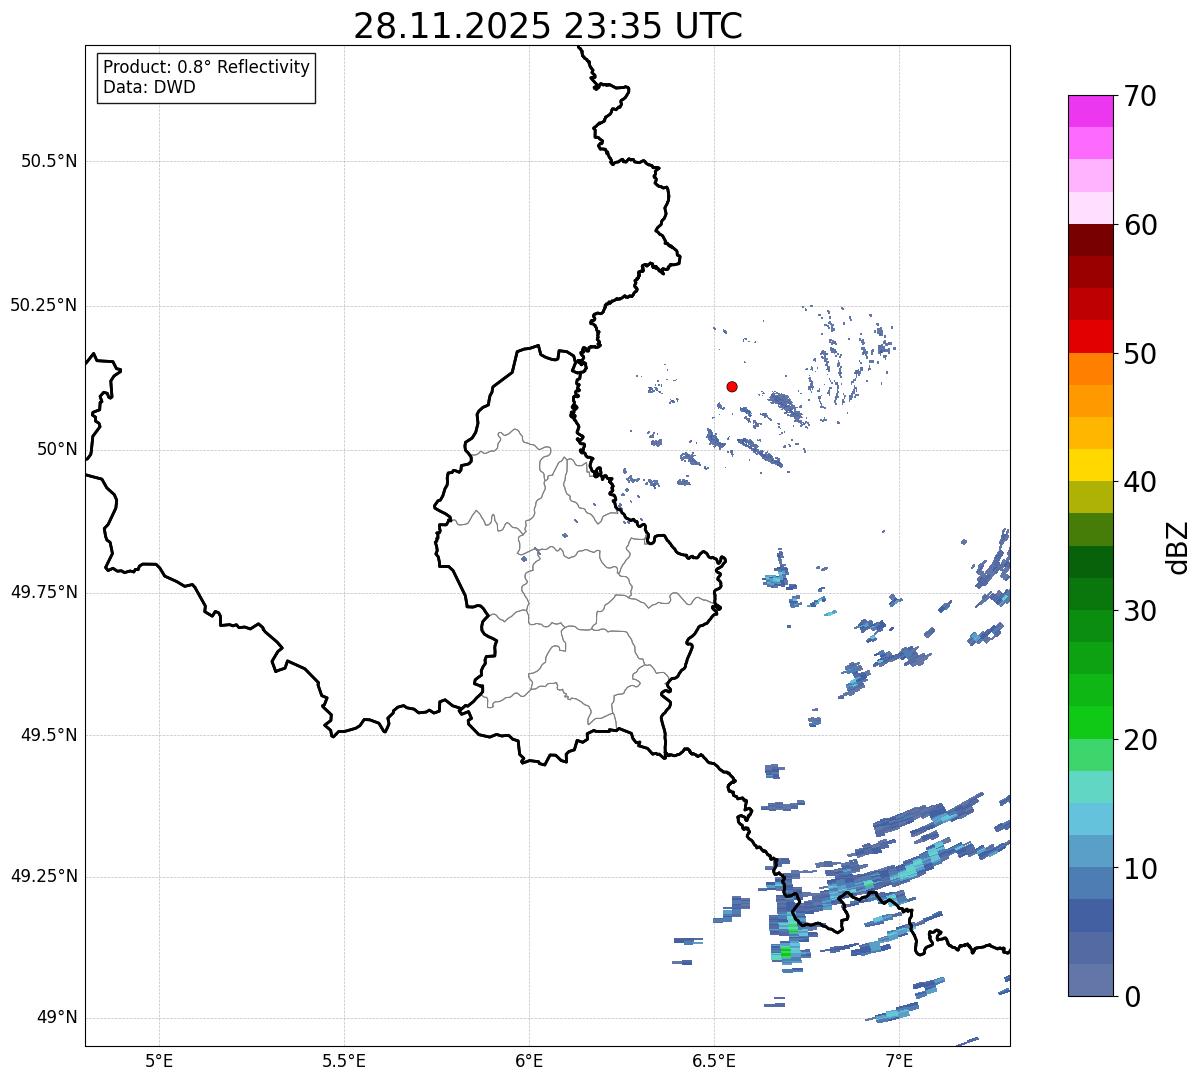Pick the olive swatch just below 40 dBZ
The height and width of the screenshot is (1081, 1202).
pyautogui.click(x=1090, y=498)
